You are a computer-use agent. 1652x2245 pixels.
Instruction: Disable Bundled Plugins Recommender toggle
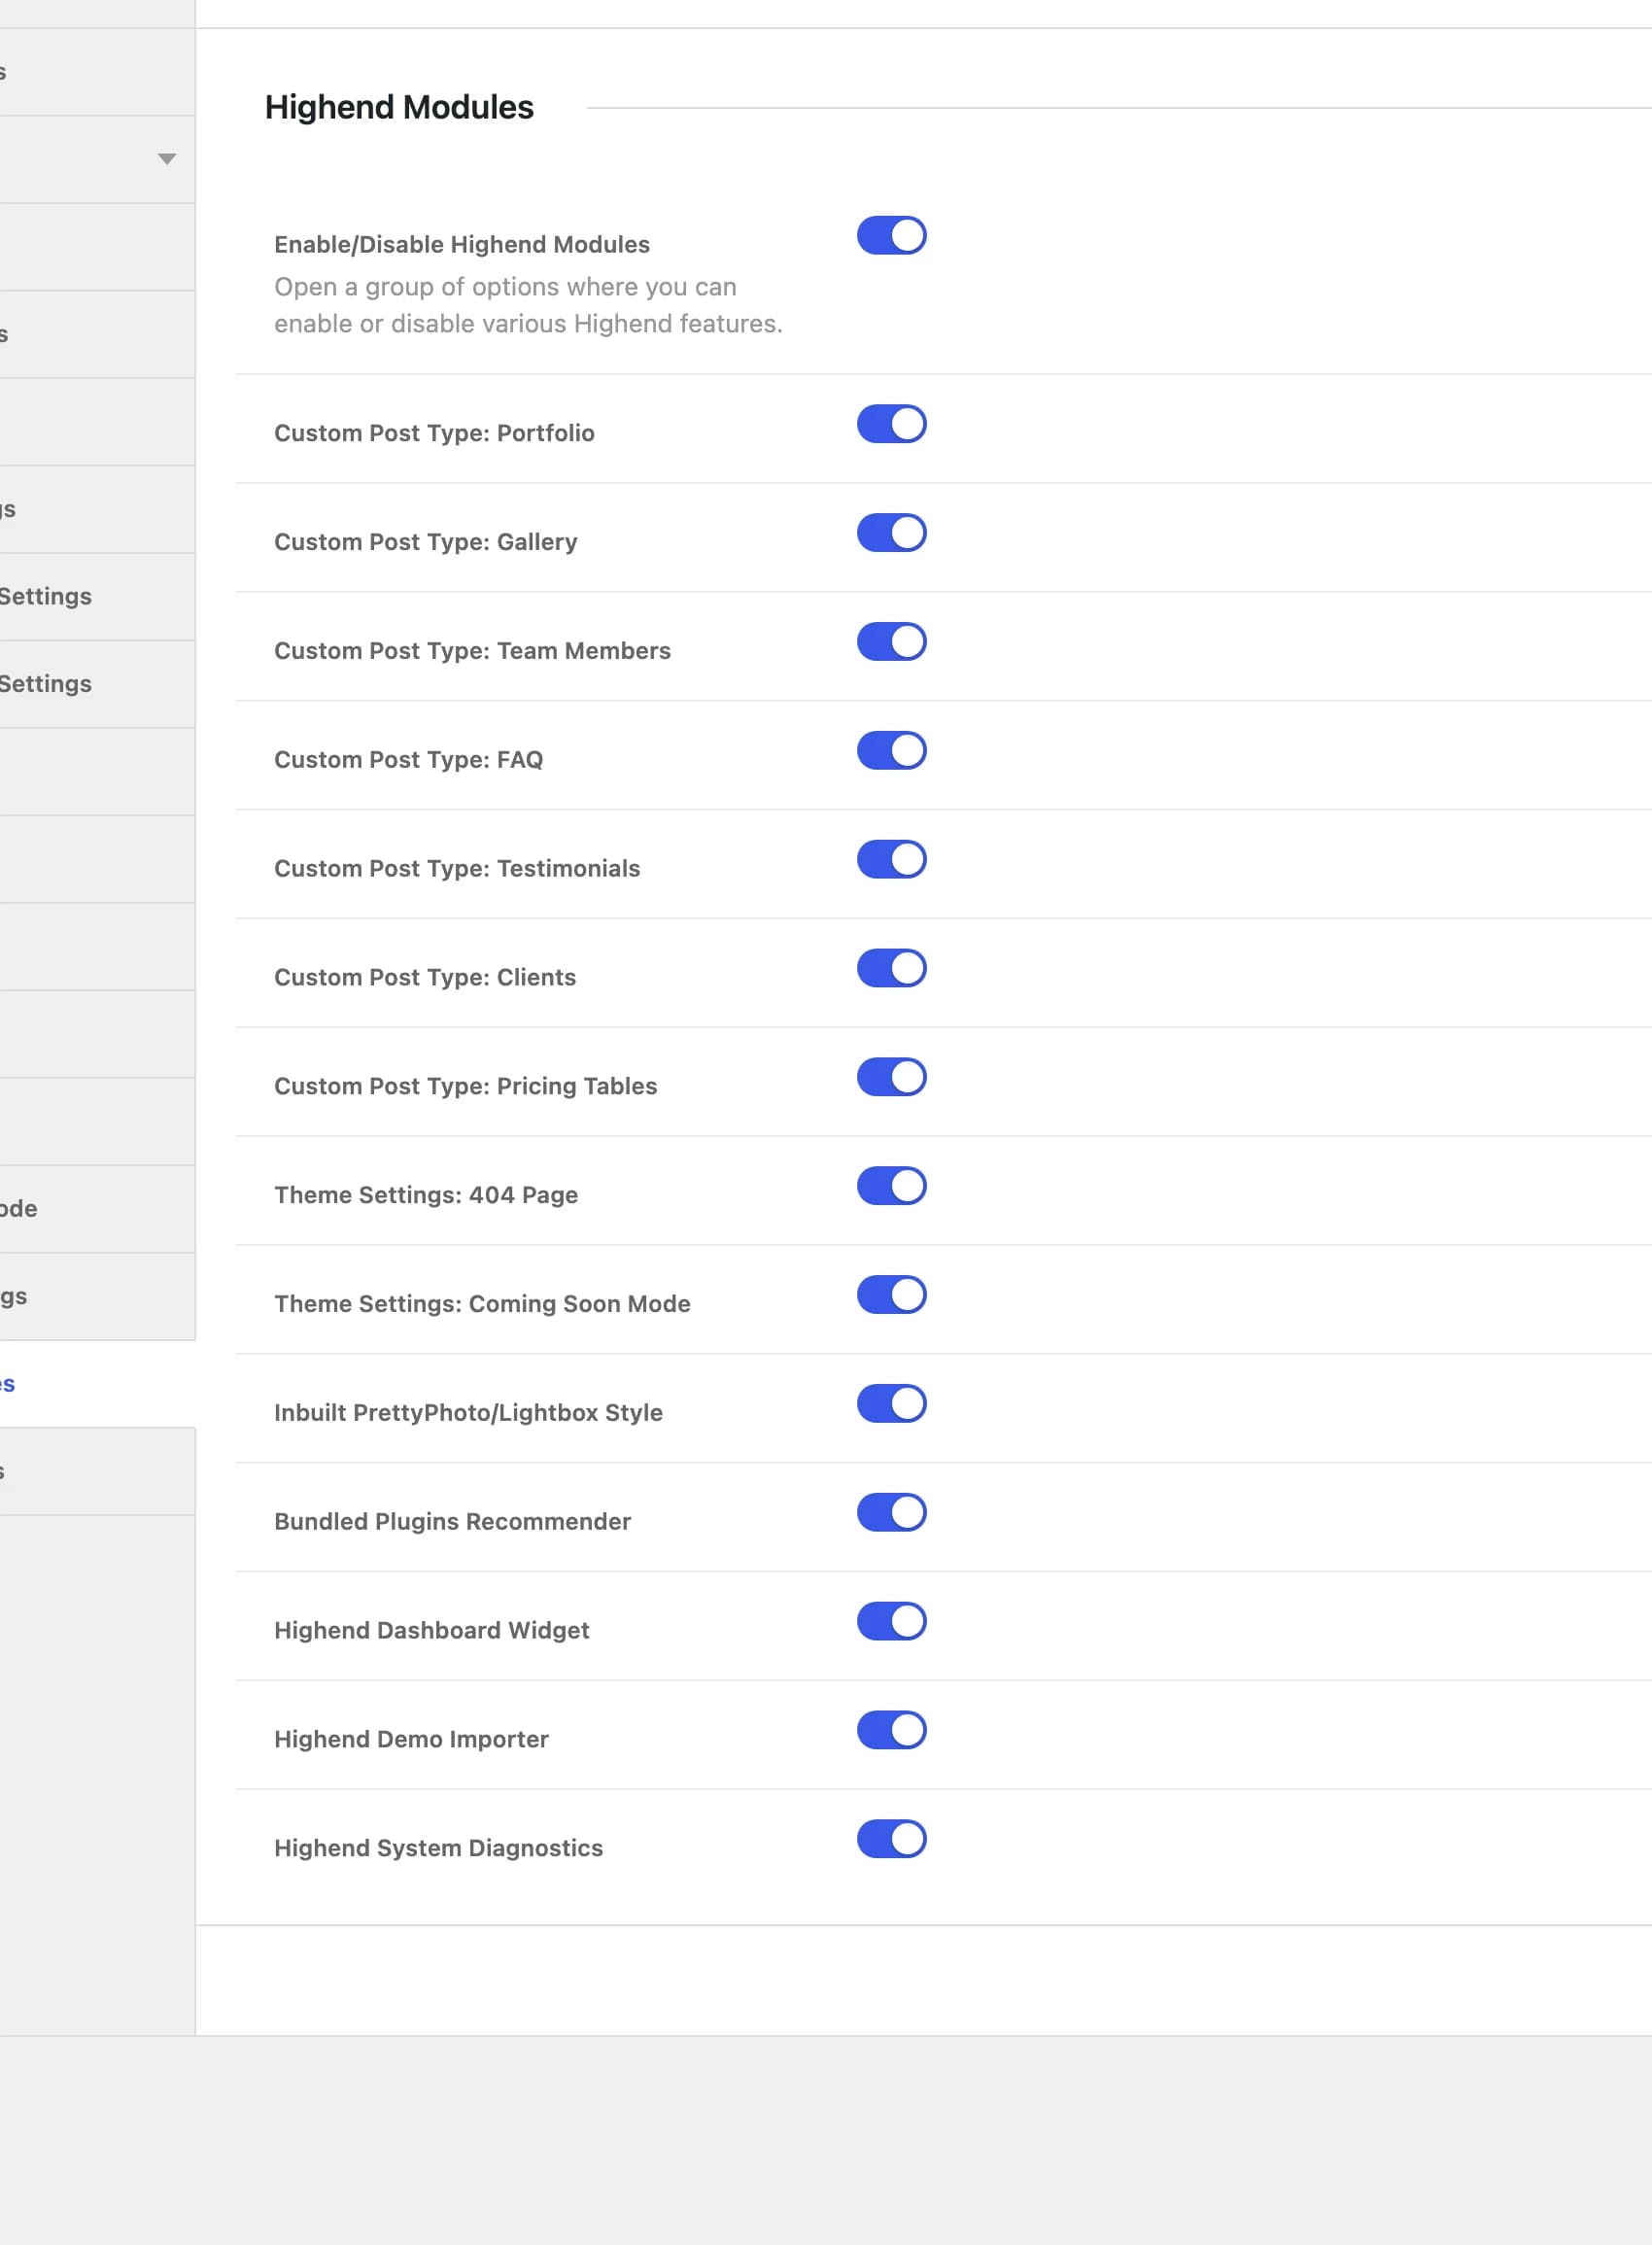(891, 1514)
